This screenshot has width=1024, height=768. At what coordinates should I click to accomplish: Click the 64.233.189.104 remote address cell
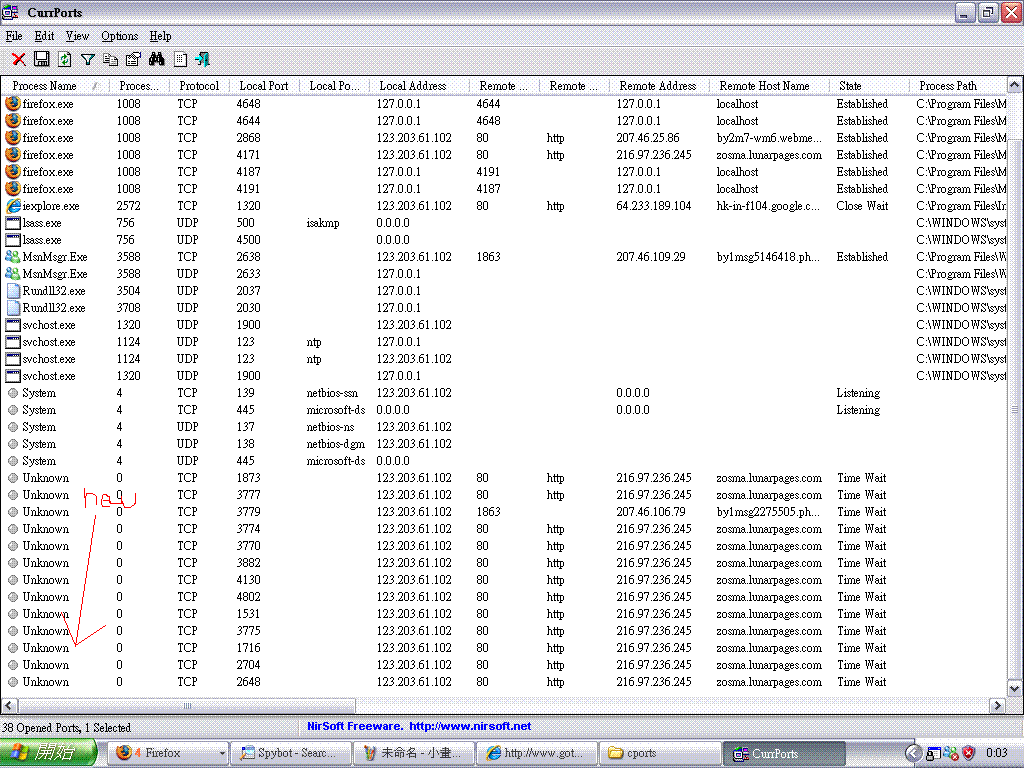653,206
